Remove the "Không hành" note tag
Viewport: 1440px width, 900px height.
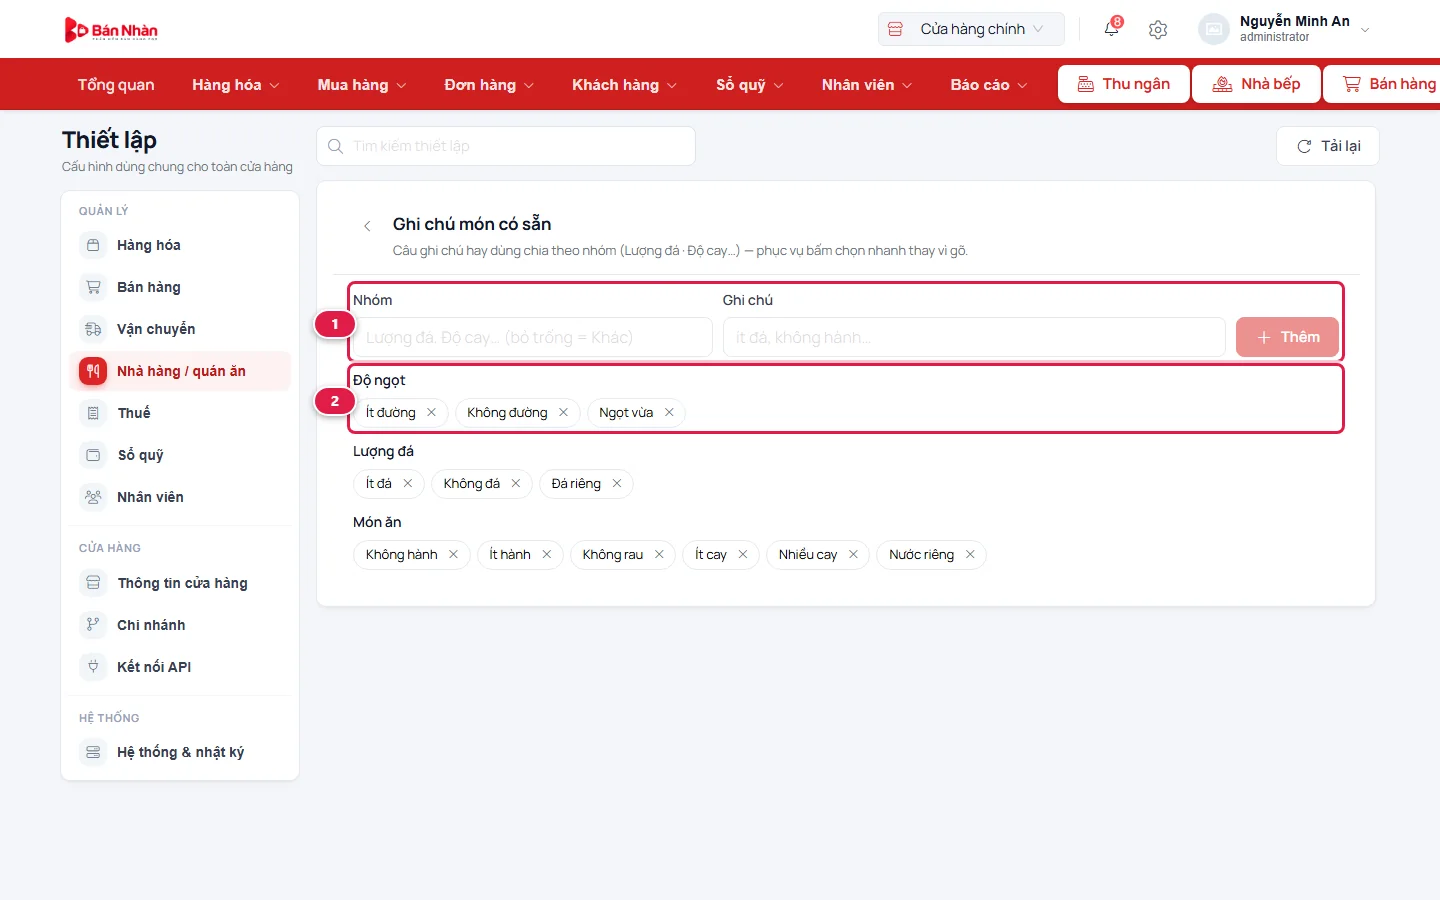pos(453,554)
